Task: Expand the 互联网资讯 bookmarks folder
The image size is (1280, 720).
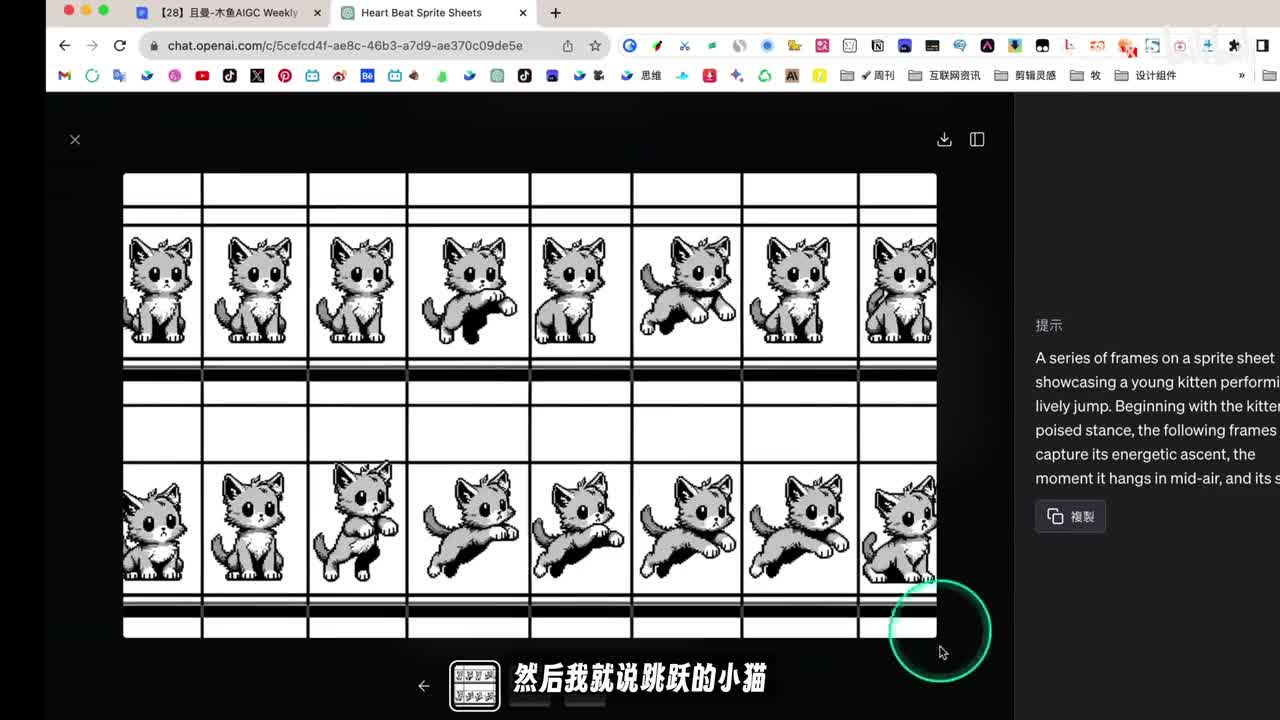Action: click(x=945, y=75)
